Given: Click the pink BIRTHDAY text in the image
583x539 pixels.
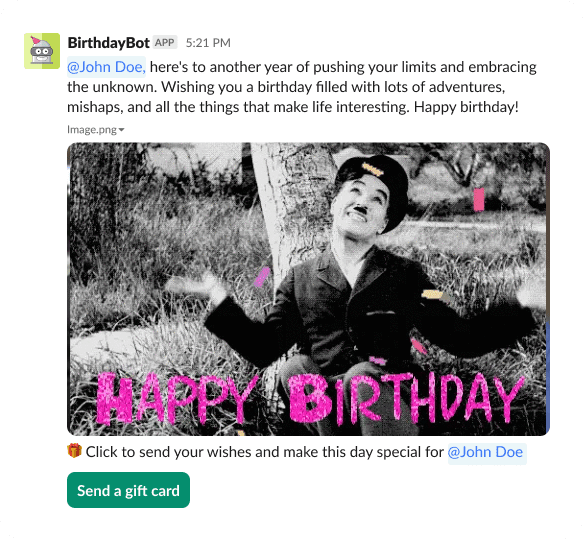Looking at the screenshot, I should coord(407,398).
